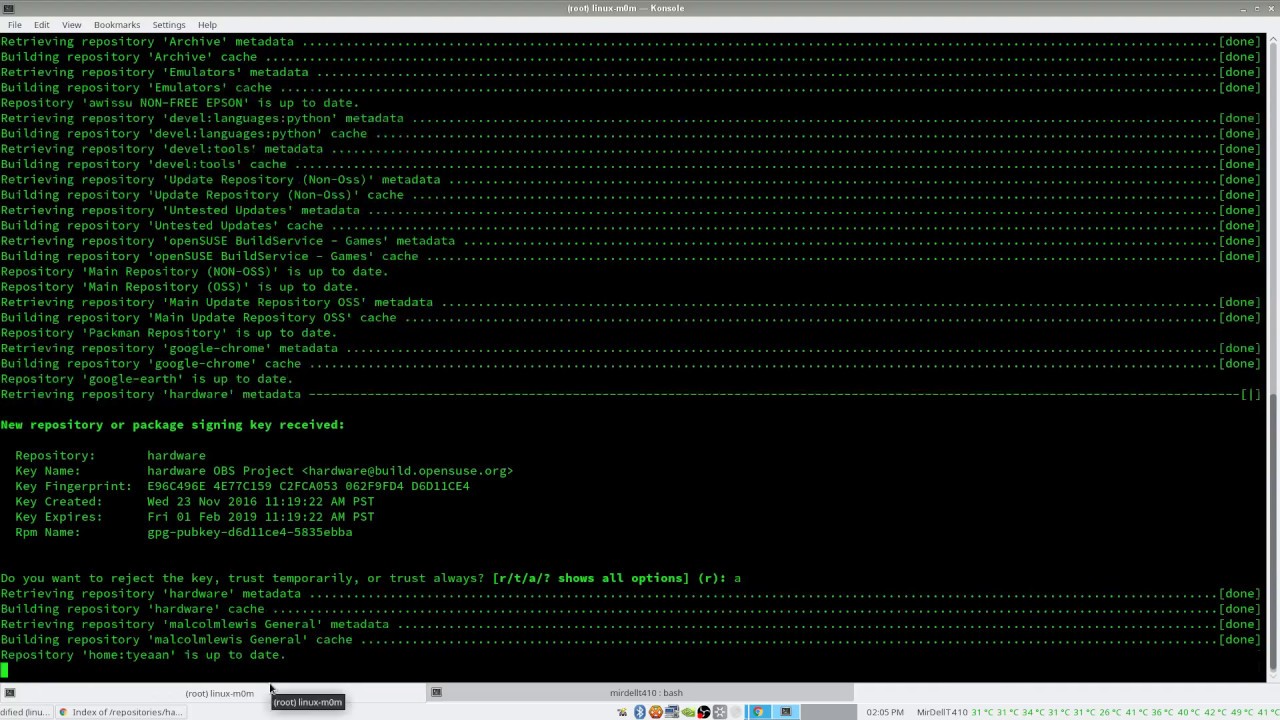The height and width of the screenshot is (720, 1280).
Task: Click Chrome icon of the Index taskbar entry
Action: pyautogui.click(x=64, y=712)
